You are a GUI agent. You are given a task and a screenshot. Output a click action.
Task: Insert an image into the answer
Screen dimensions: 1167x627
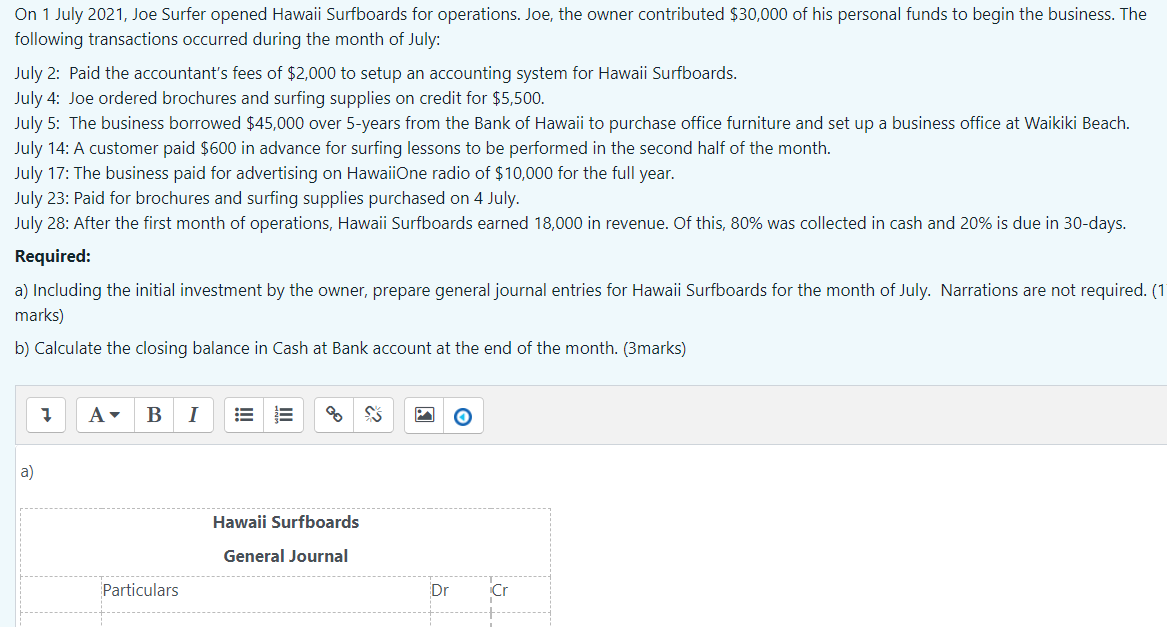pos(424,415)
